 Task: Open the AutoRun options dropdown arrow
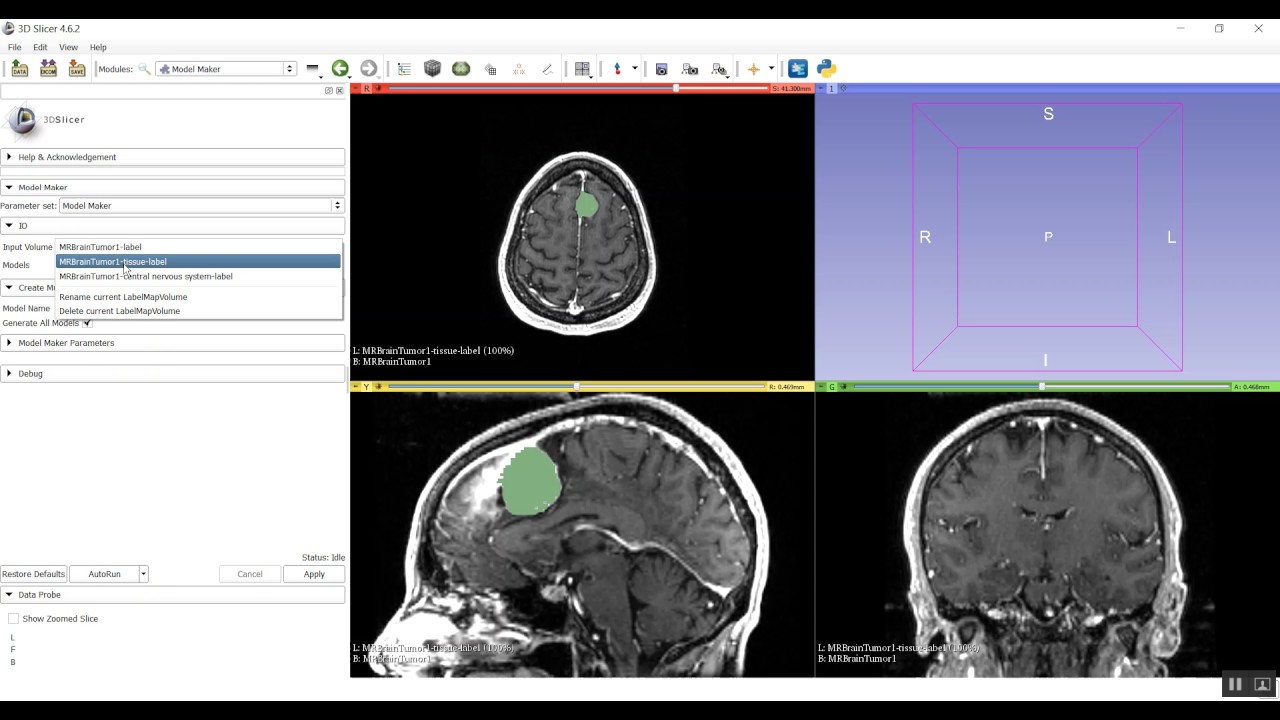pos(144,574)
